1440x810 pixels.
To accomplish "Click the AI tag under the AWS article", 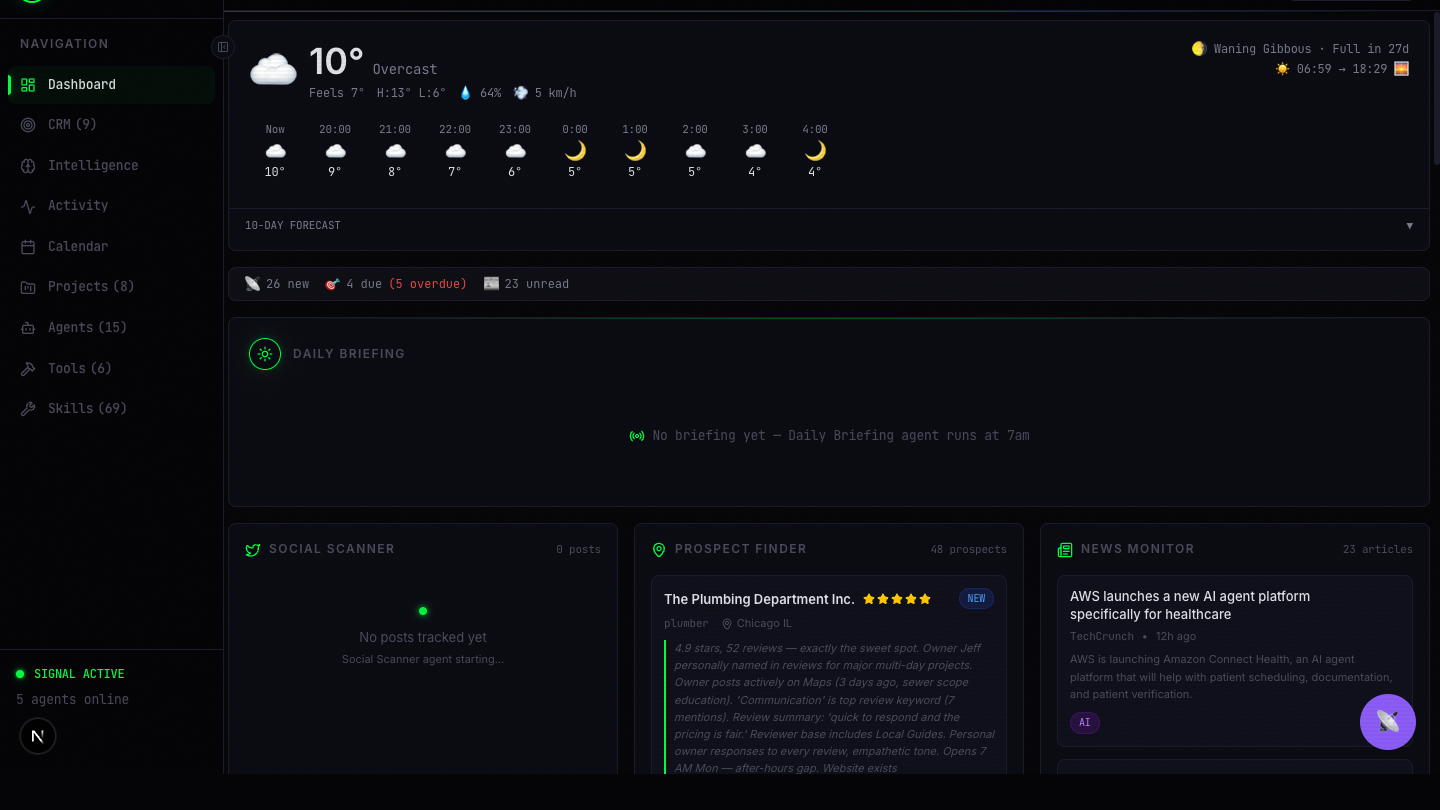I will [x=1084, y=722].
